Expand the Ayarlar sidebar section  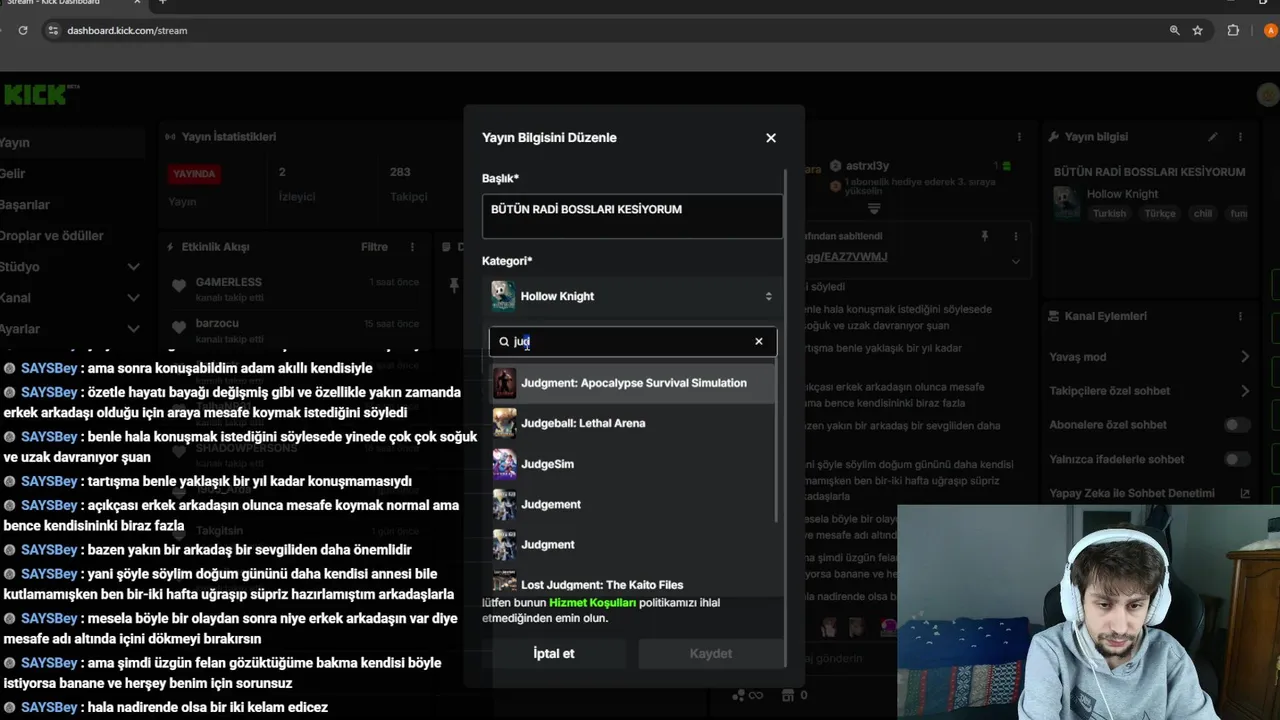point(133,329)
